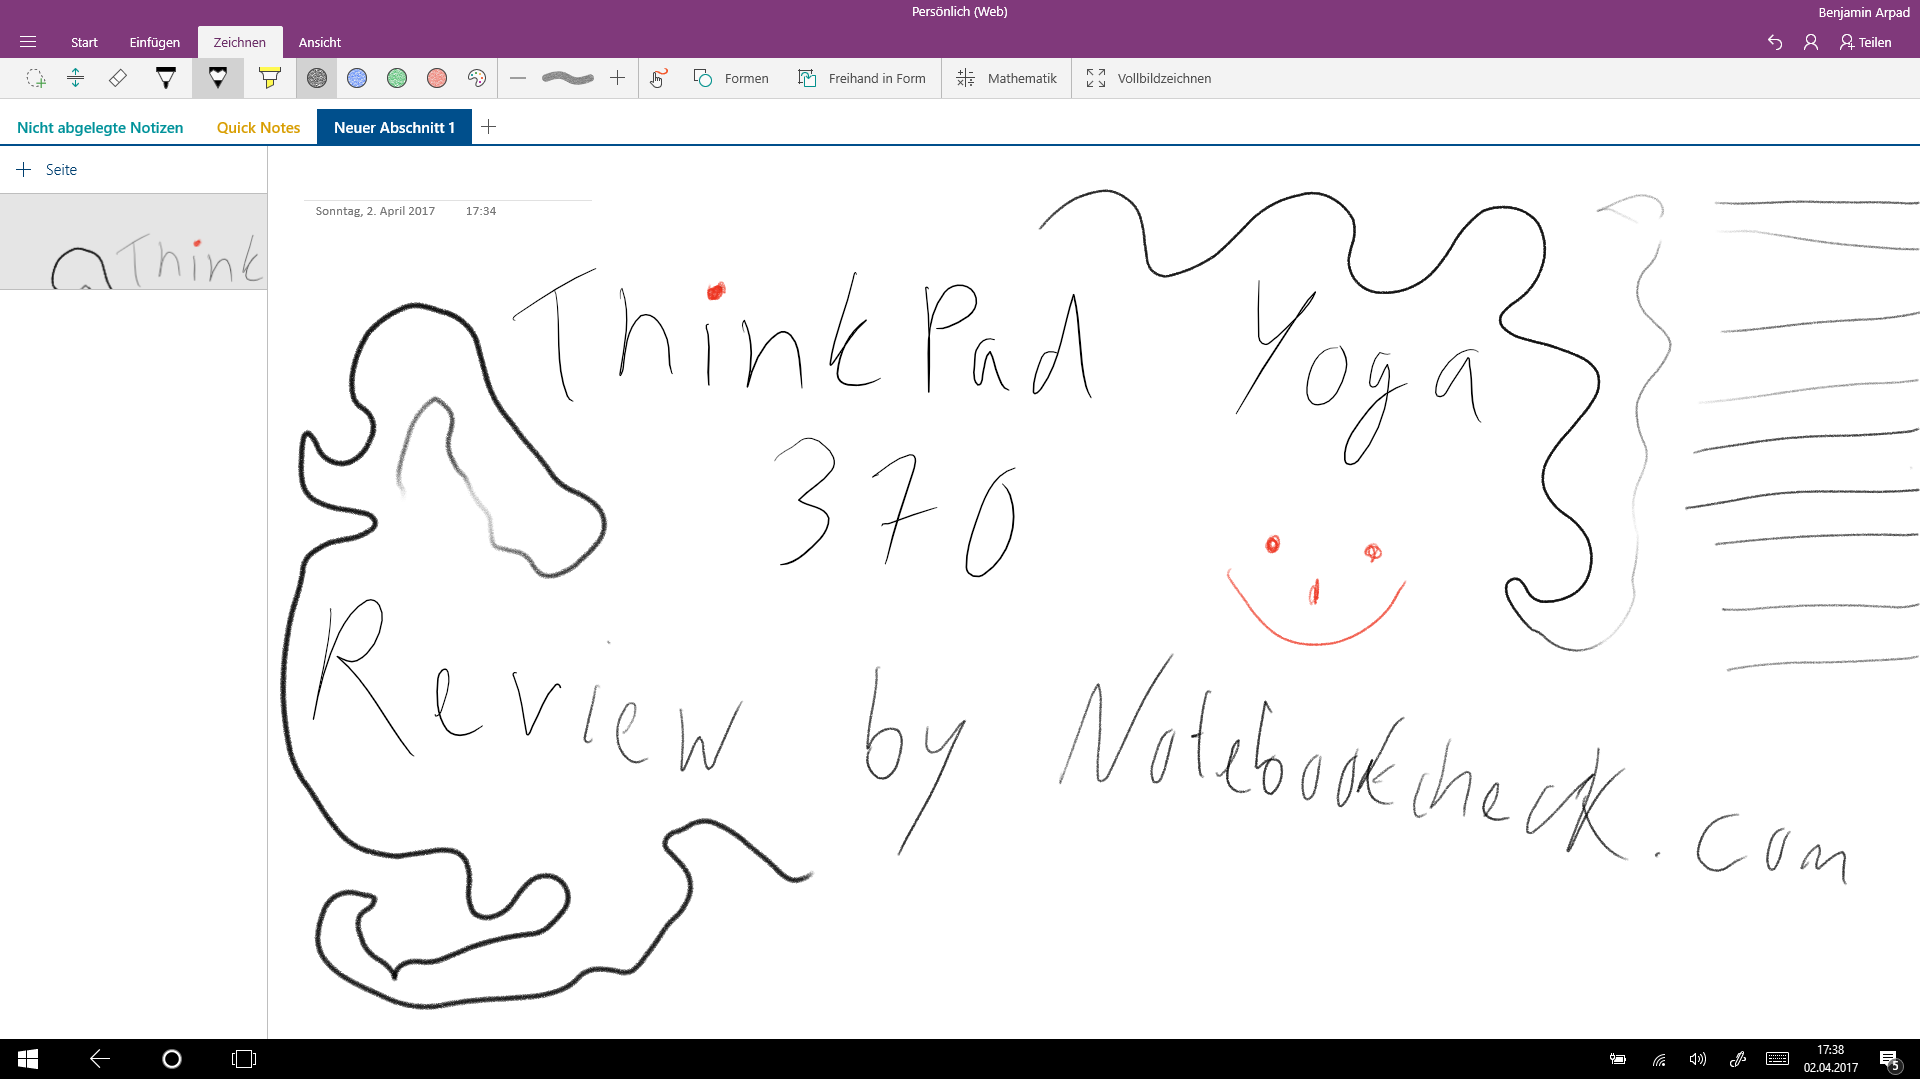Enable Freihand in Form conversion
Image resolution: width=1920 pixels, height=1079 pixels.
click(862, 78)
